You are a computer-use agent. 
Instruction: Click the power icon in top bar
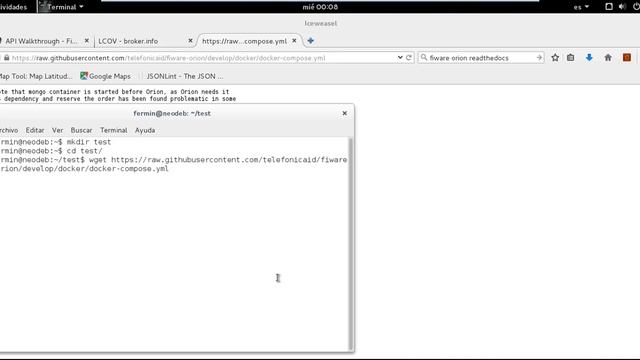coord(636,7)
